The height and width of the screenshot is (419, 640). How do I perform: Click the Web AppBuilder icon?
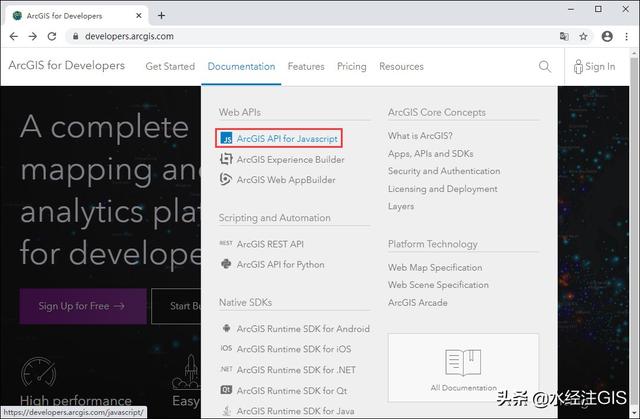226,179
